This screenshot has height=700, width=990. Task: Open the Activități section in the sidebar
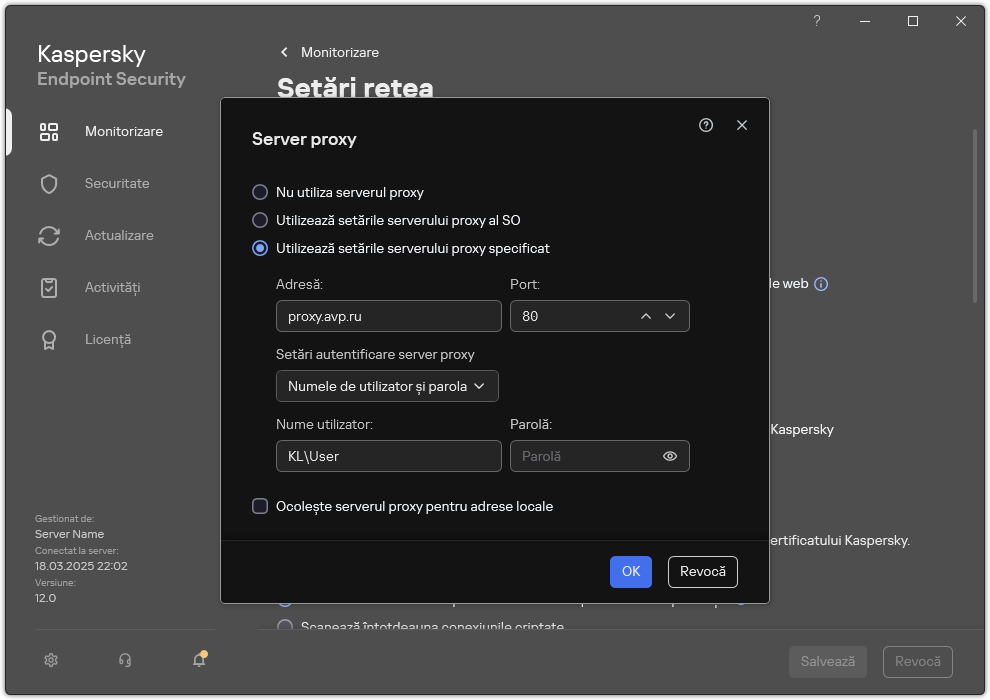coord(114,287)
